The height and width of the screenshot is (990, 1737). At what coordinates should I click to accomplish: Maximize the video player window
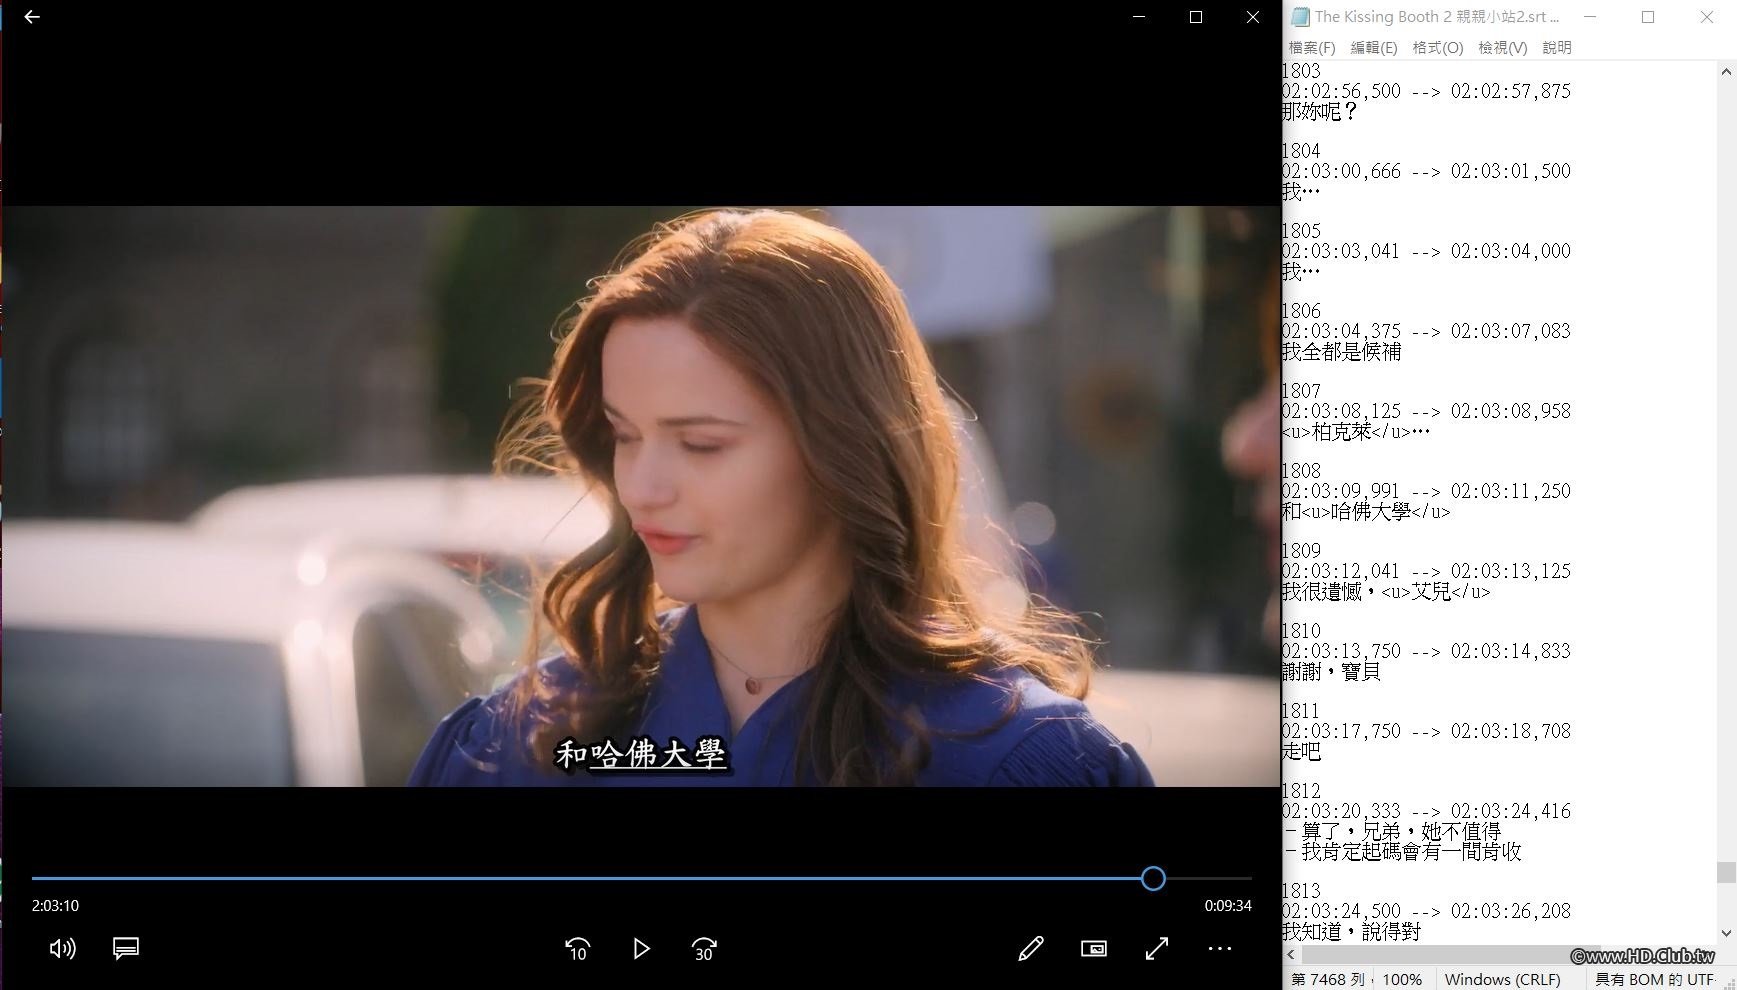pyautogui.click(x=1196, y=17)
